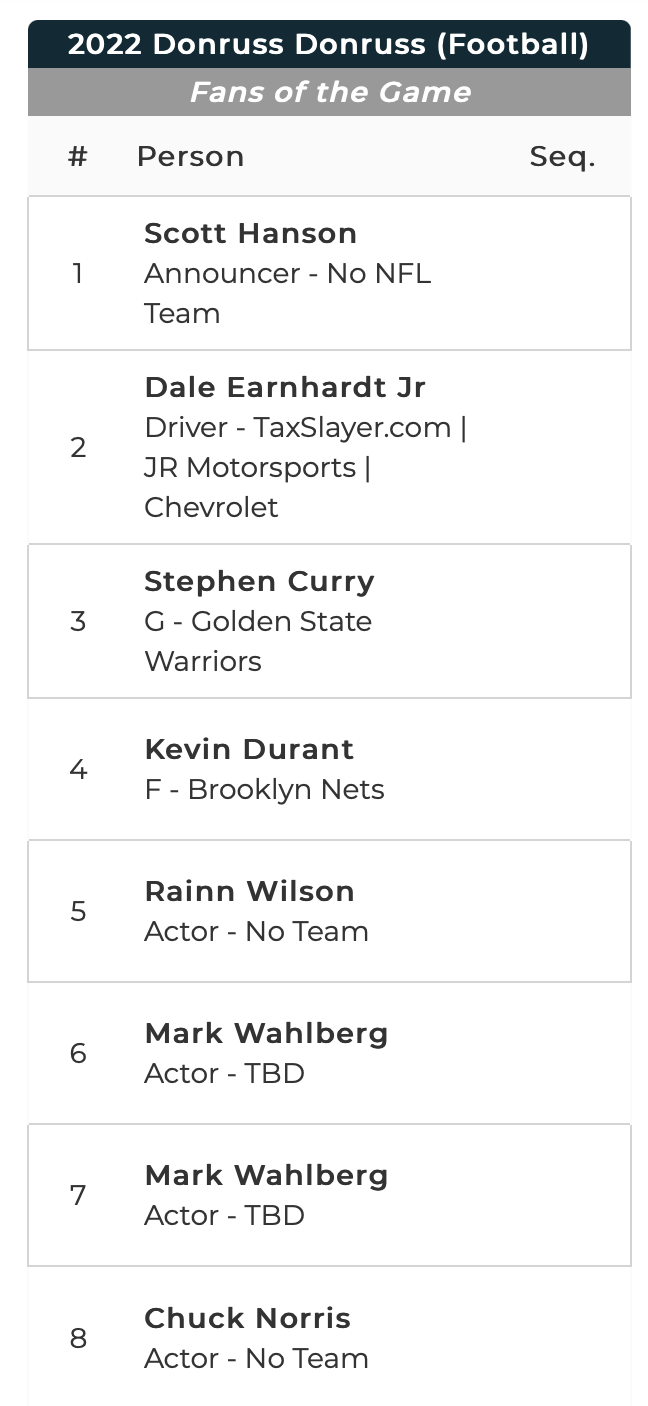Open Mark Wahlberg in row 6
The height and width of the screenshot is (1406, 648).
266,1033
